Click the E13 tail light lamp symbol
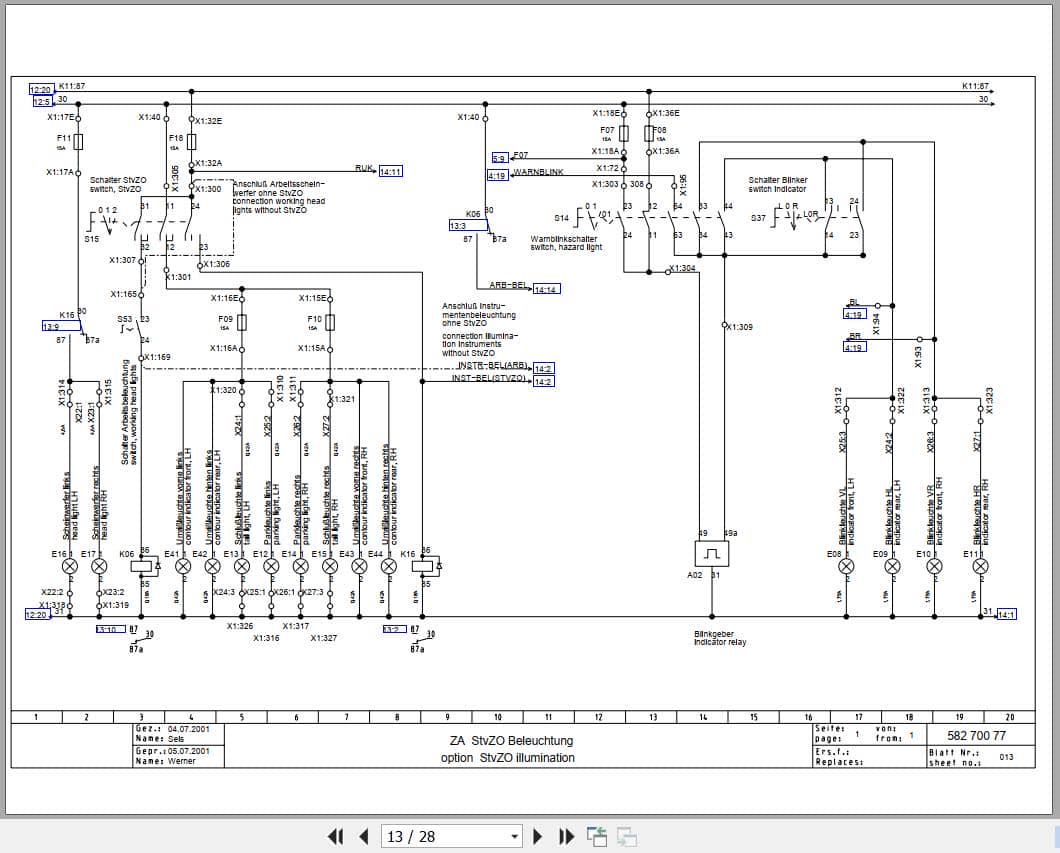Viewport: 1060px width, 853px height. coord(241,566)
